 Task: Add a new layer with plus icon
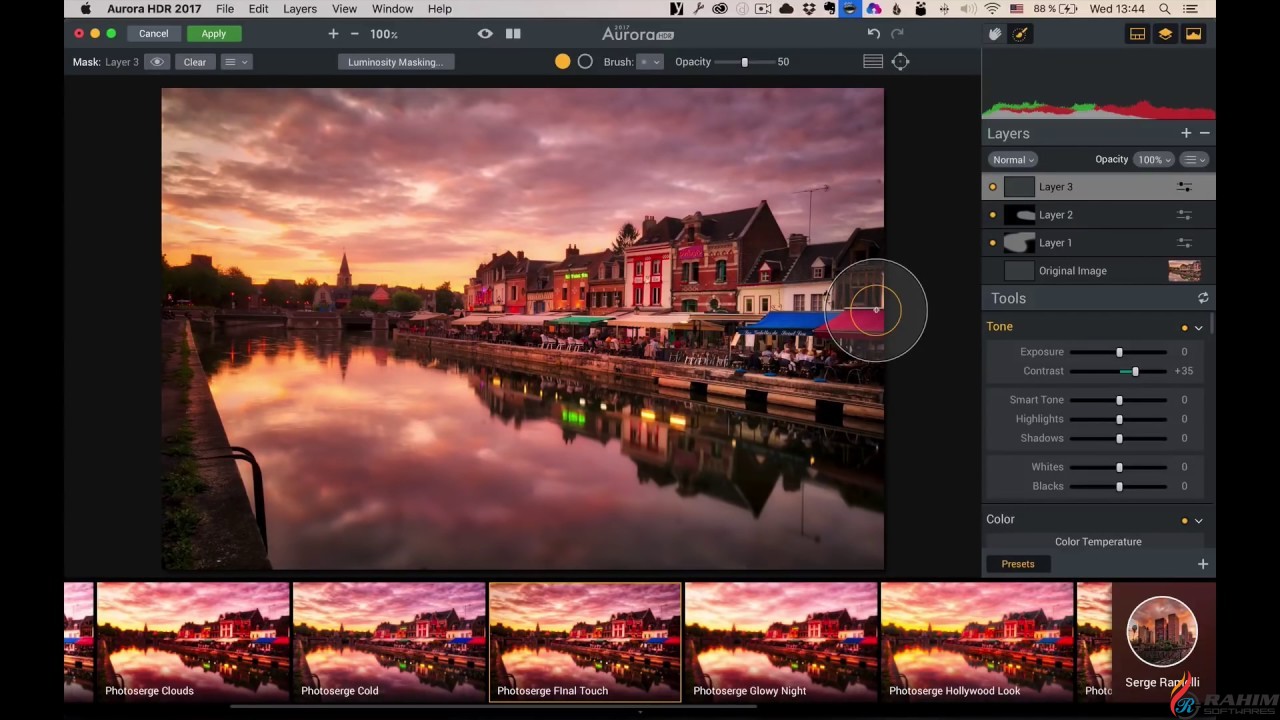tap(1186, 133)
